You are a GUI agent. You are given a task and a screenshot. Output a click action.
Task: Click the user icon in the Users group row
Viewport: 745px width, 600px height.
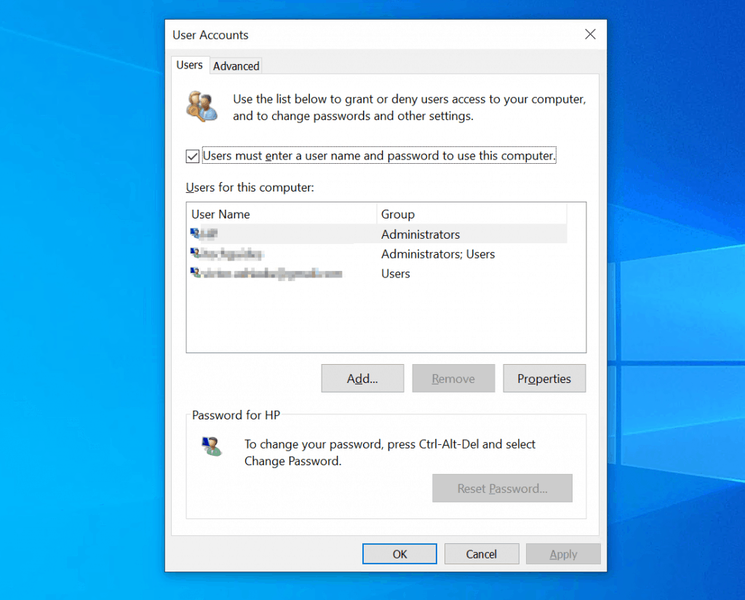[195, 273]
